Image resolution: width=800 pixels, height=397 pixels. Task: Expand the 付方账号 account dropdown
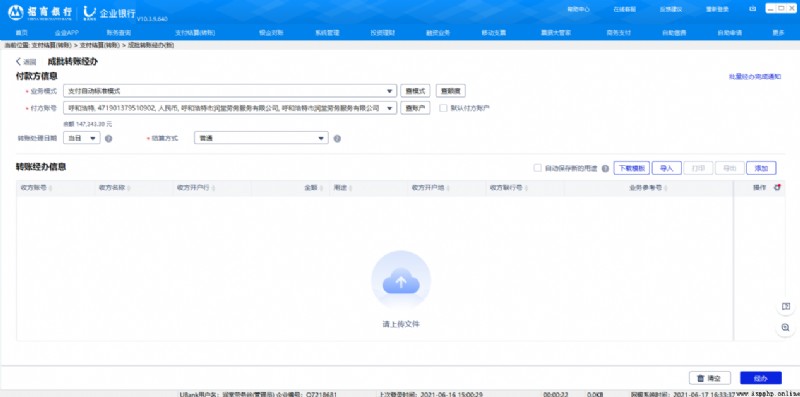click(x=230, y=108)
